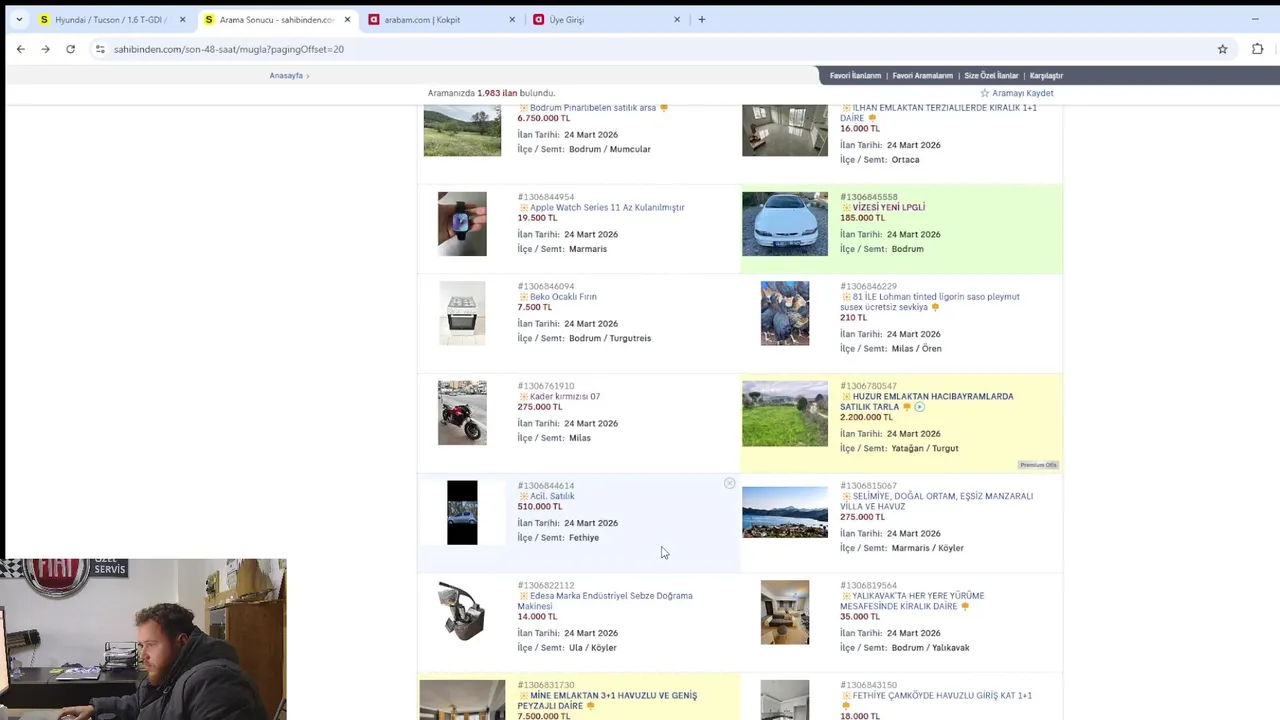Switch to Hyundai / Tucson tab
The height and width of the screenshot is (720, 1280).
(111, 19)
